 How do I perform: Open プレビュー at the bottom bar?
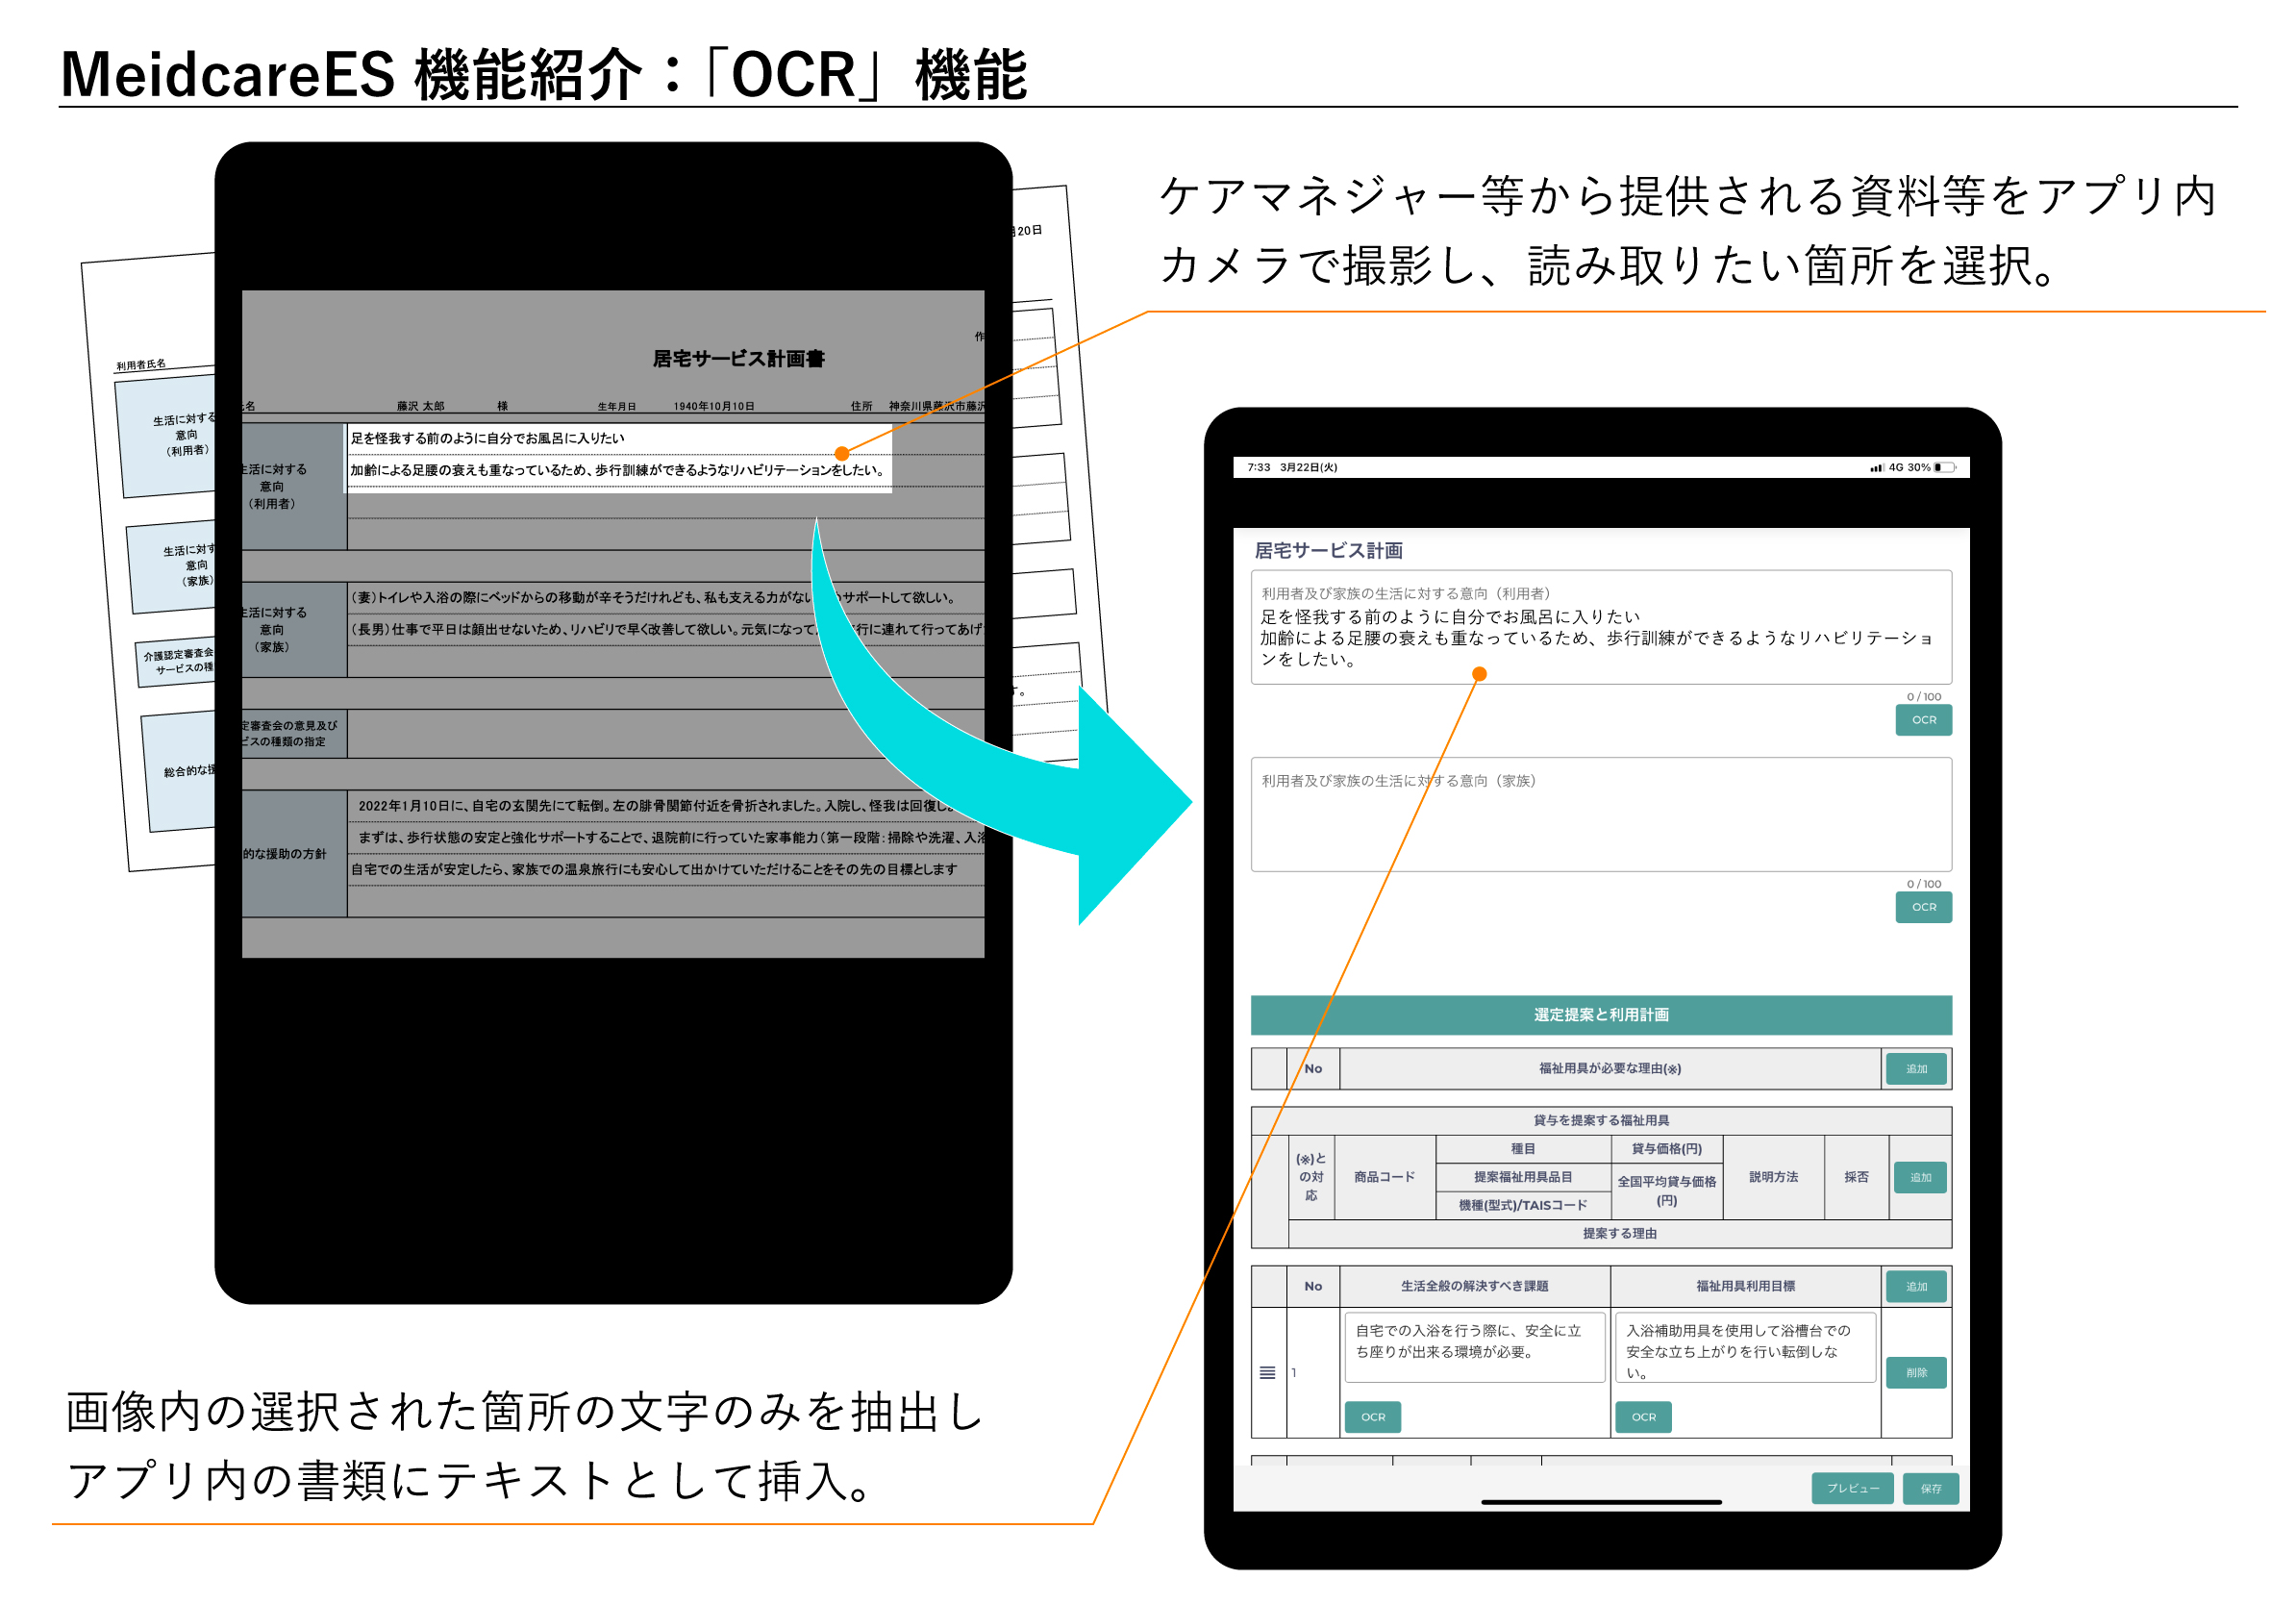pos(1852,1489)
